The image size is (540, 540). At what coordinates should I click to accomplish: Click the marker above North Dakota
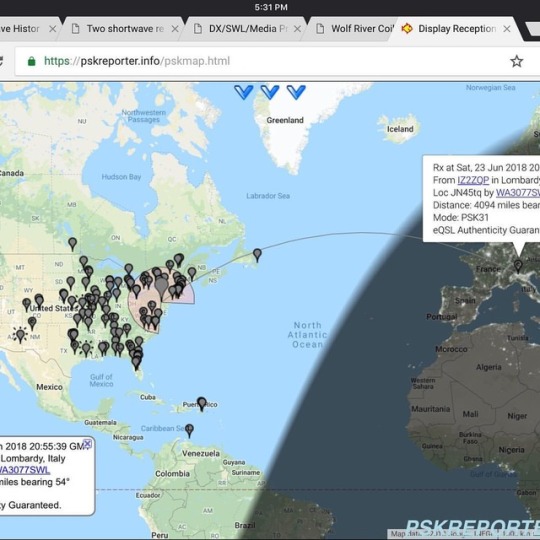pos(72,244)
